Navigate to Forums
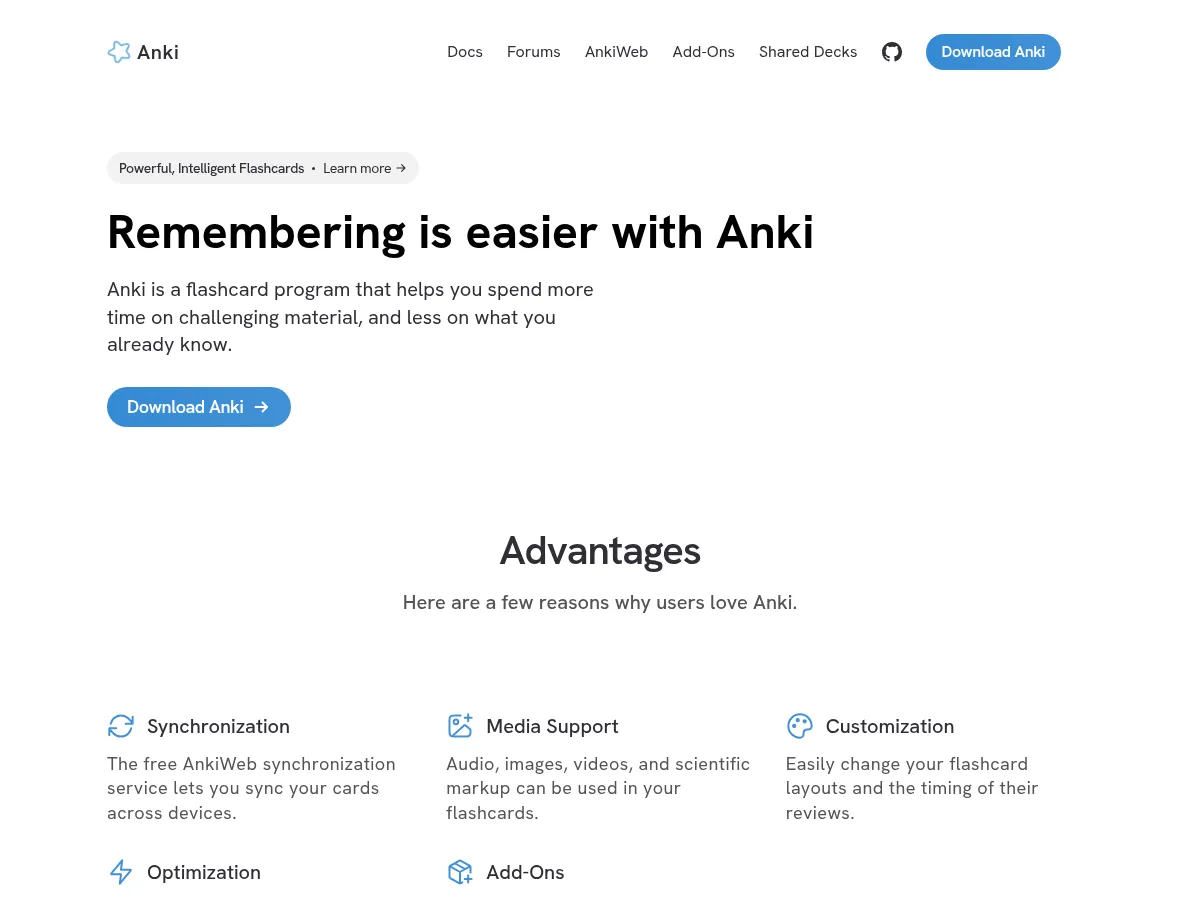This screenshot has width=1200, height=900. point(533,51)
